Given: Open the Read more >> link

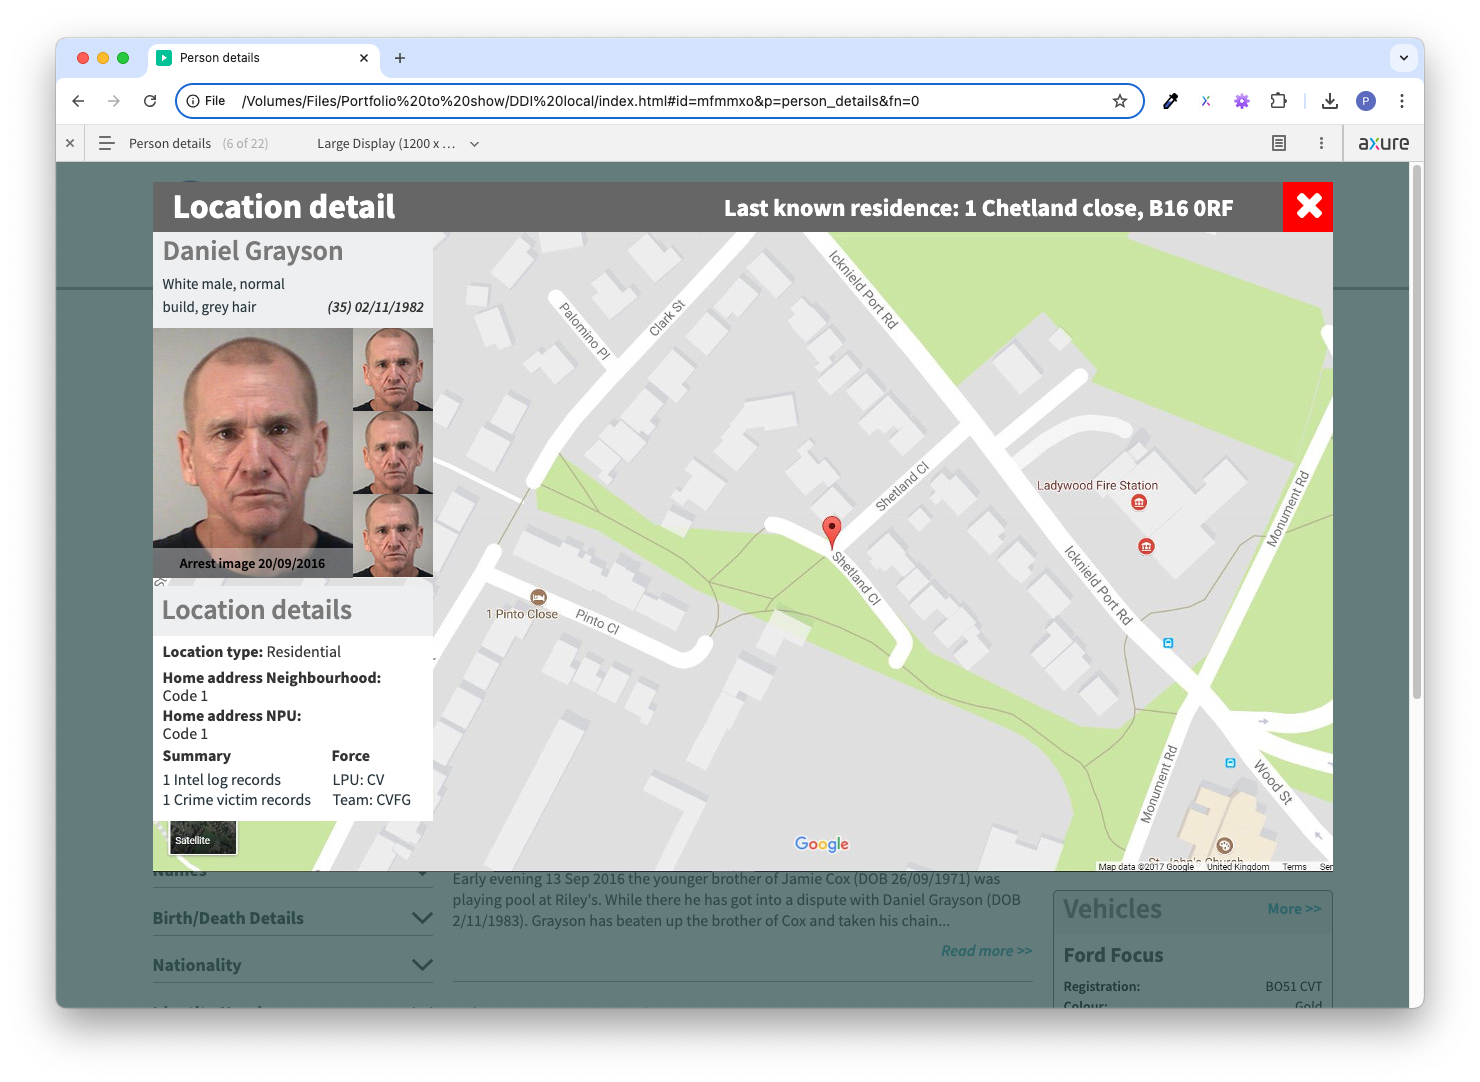Looking at the screenshot, I should pos(986,951).
